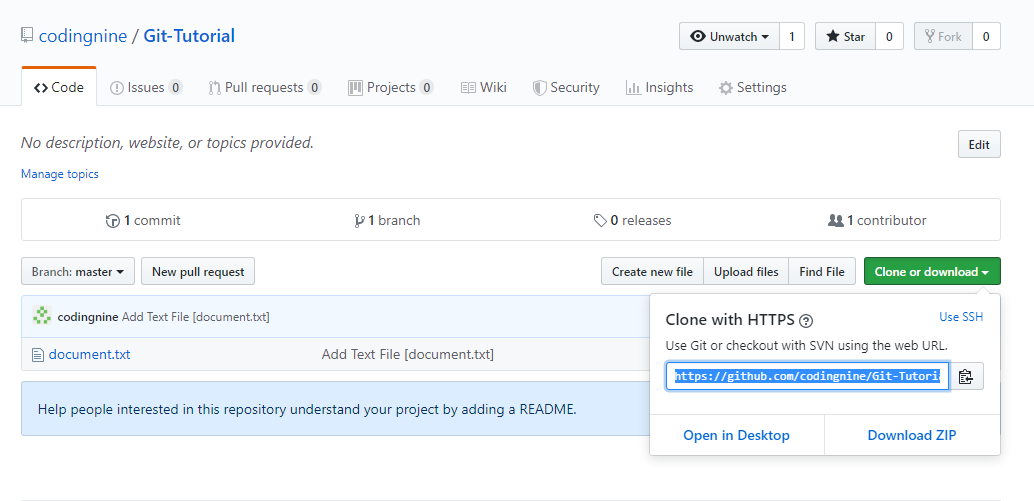Viewport: 1034px width, 501px height.
Task: Click Create new file button
Action: [x=652, y=272]
